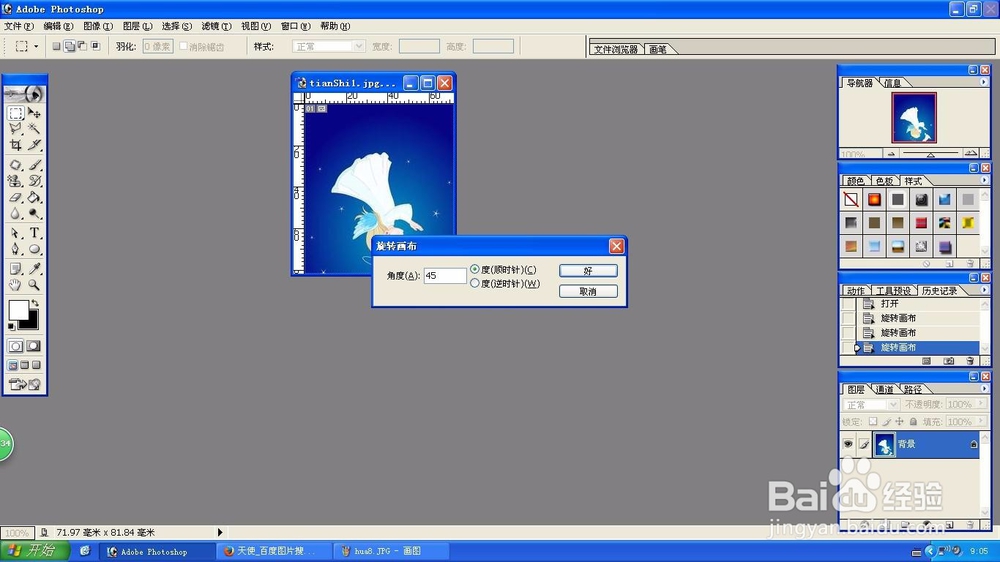Open the Navigator panel flyout menu

point(983,82)
